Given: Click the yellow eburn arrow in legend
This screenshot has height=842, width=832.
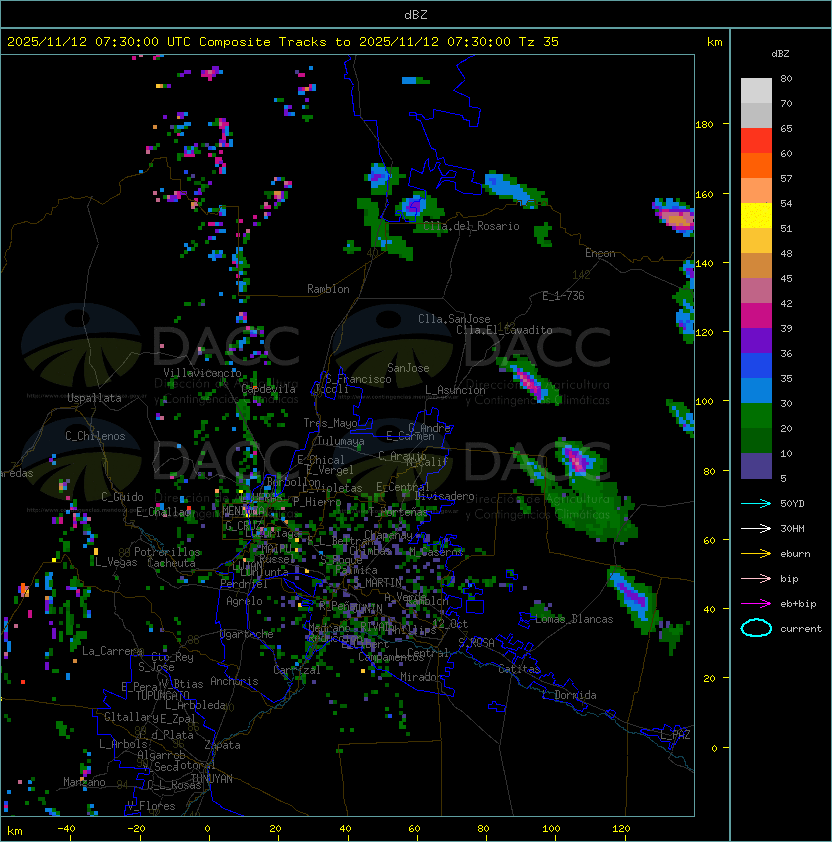Looking at the screenshot, I should (x=756, y=554).
